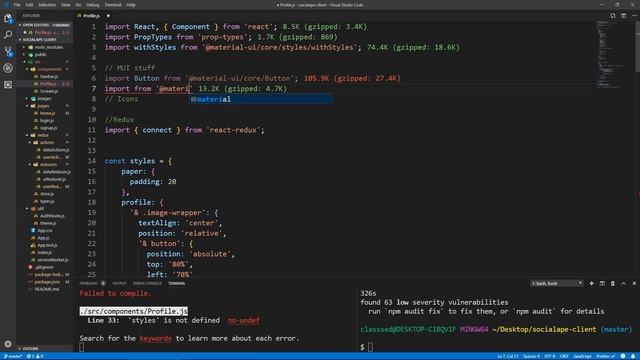Switch to the Debug Console tab
The width and height of the screenshot is (640, 360).
[147, 283]
